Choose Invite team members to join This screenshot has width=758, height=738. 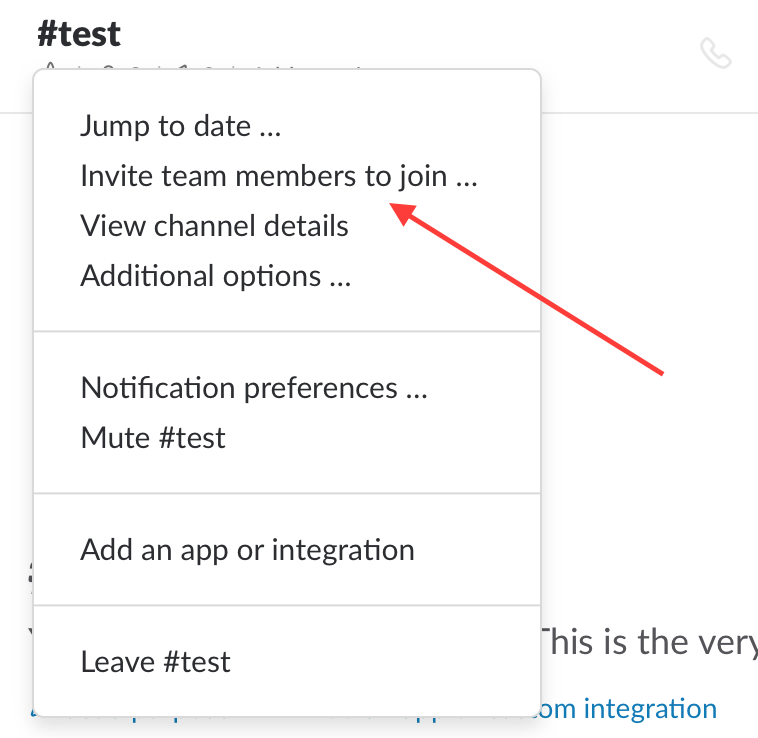click(x=278, y=175)
